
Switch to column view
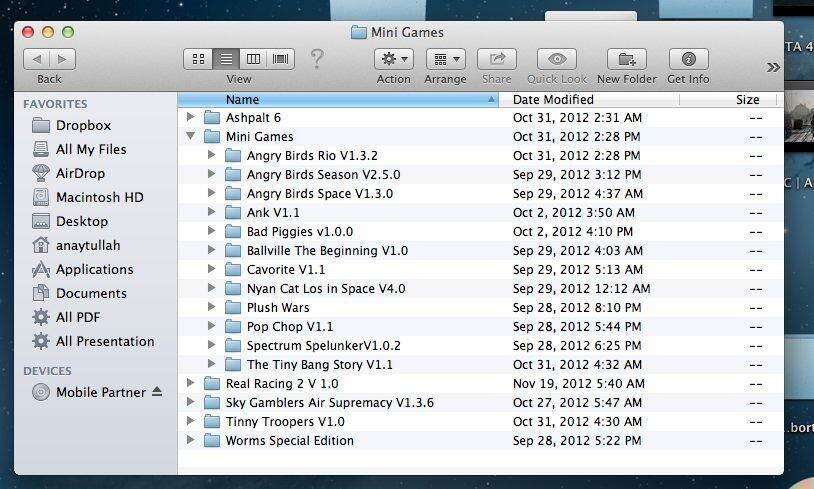click(x=253, y=59)
